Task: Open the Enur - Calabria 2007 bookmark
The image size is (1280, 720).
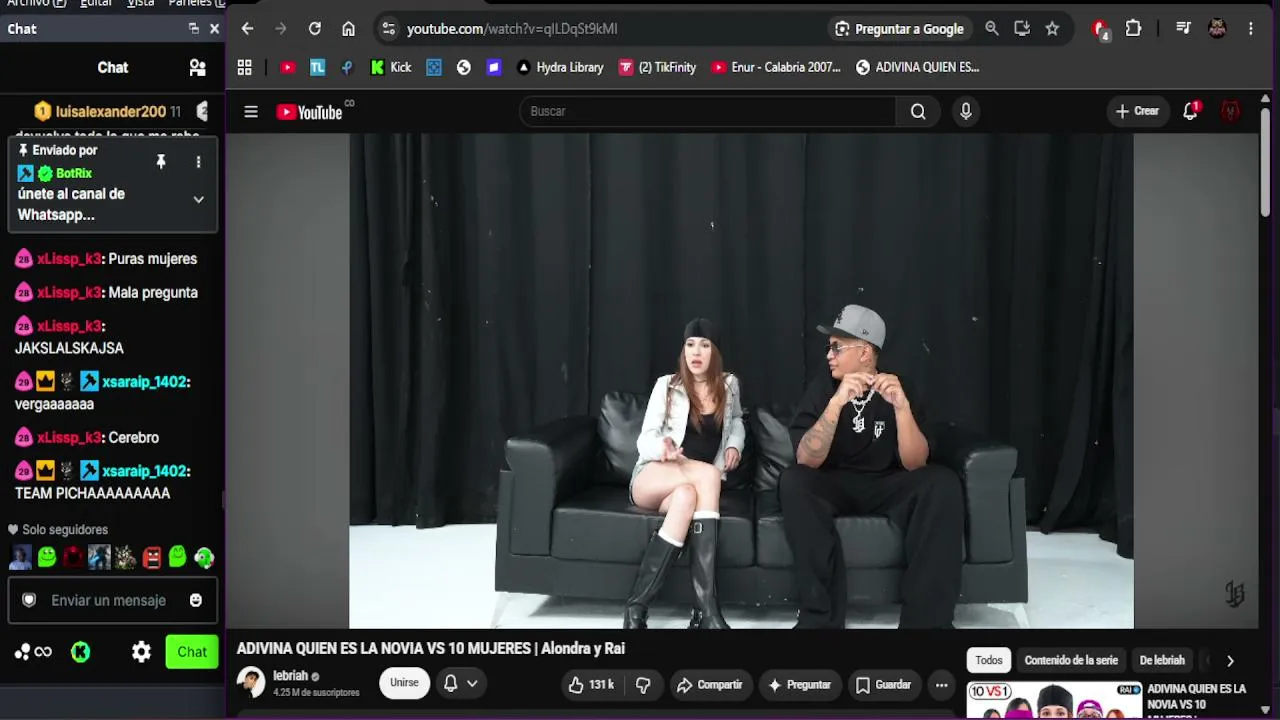Action: 776,67
